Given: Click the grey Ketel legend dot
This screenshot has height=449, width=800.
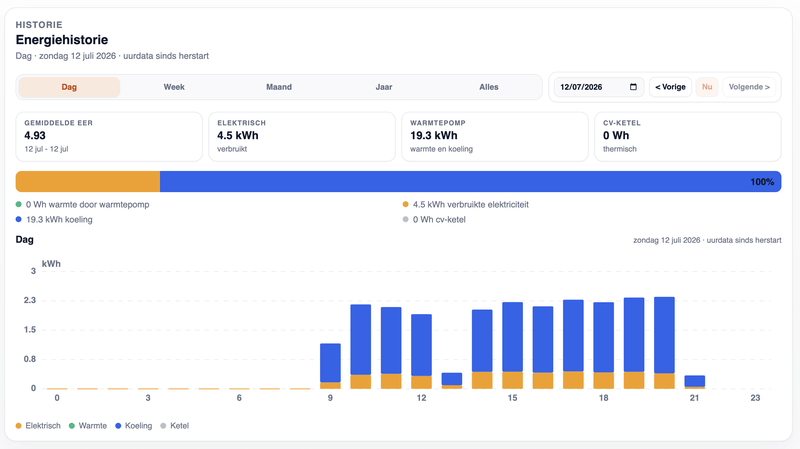Looking at the screenshot, I should click(x=163, y=426).
